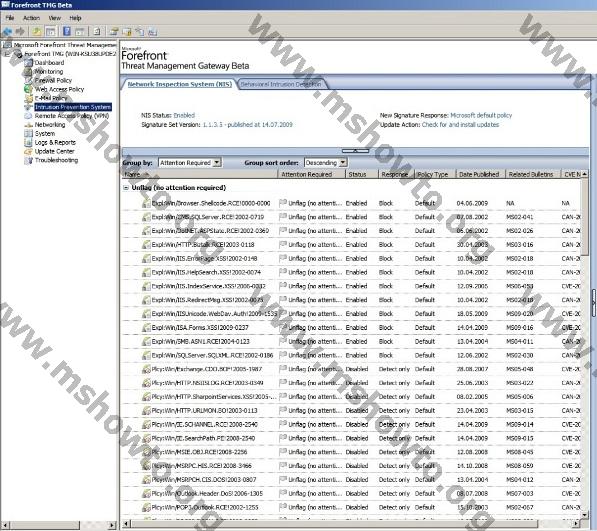Click the Back arrow in the toolbar
This screenshot has height=531, width=597.
(8, 32)
